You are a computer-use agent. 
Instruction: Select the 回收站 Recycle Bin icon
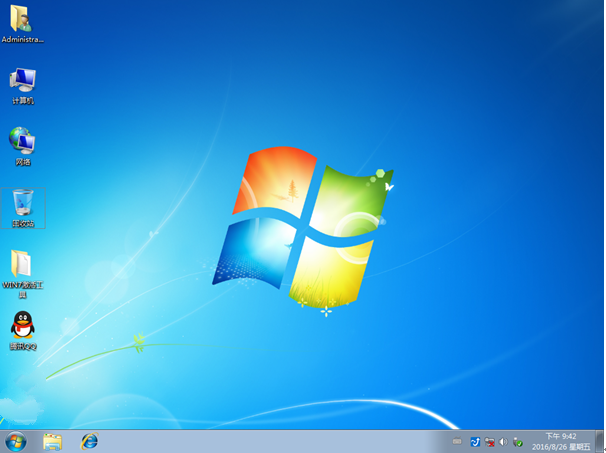click(x=23, y=208)
